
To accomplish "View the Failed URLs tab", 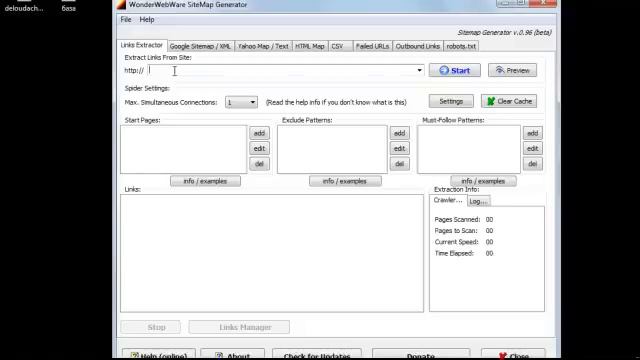I will coord(372,46).
